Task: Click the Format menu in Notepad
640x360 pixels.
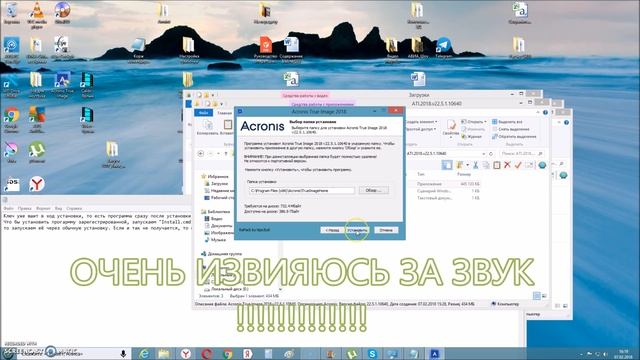Action: [x=43, y=208]
